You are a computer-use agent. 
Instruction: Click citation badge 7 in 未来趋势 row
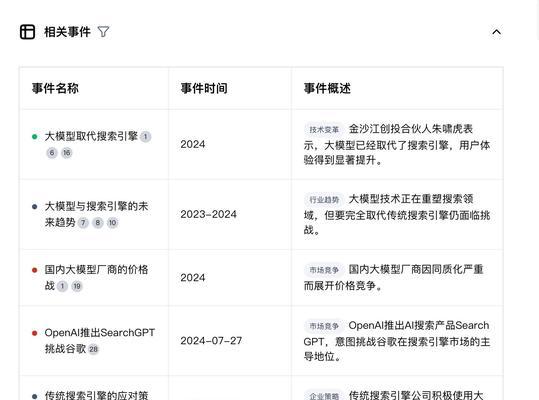83,223
